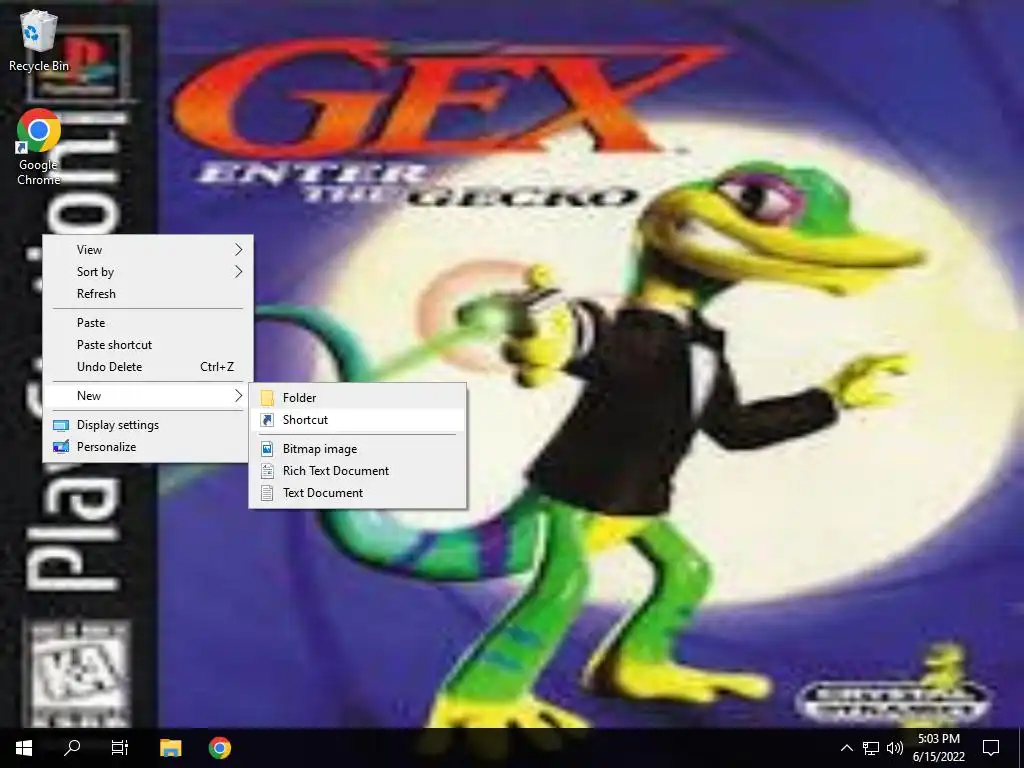The width and height of the screenshot is (1024, 768).
Task: Click the taskbar search magnifier
Action: [x=72, y=748]
